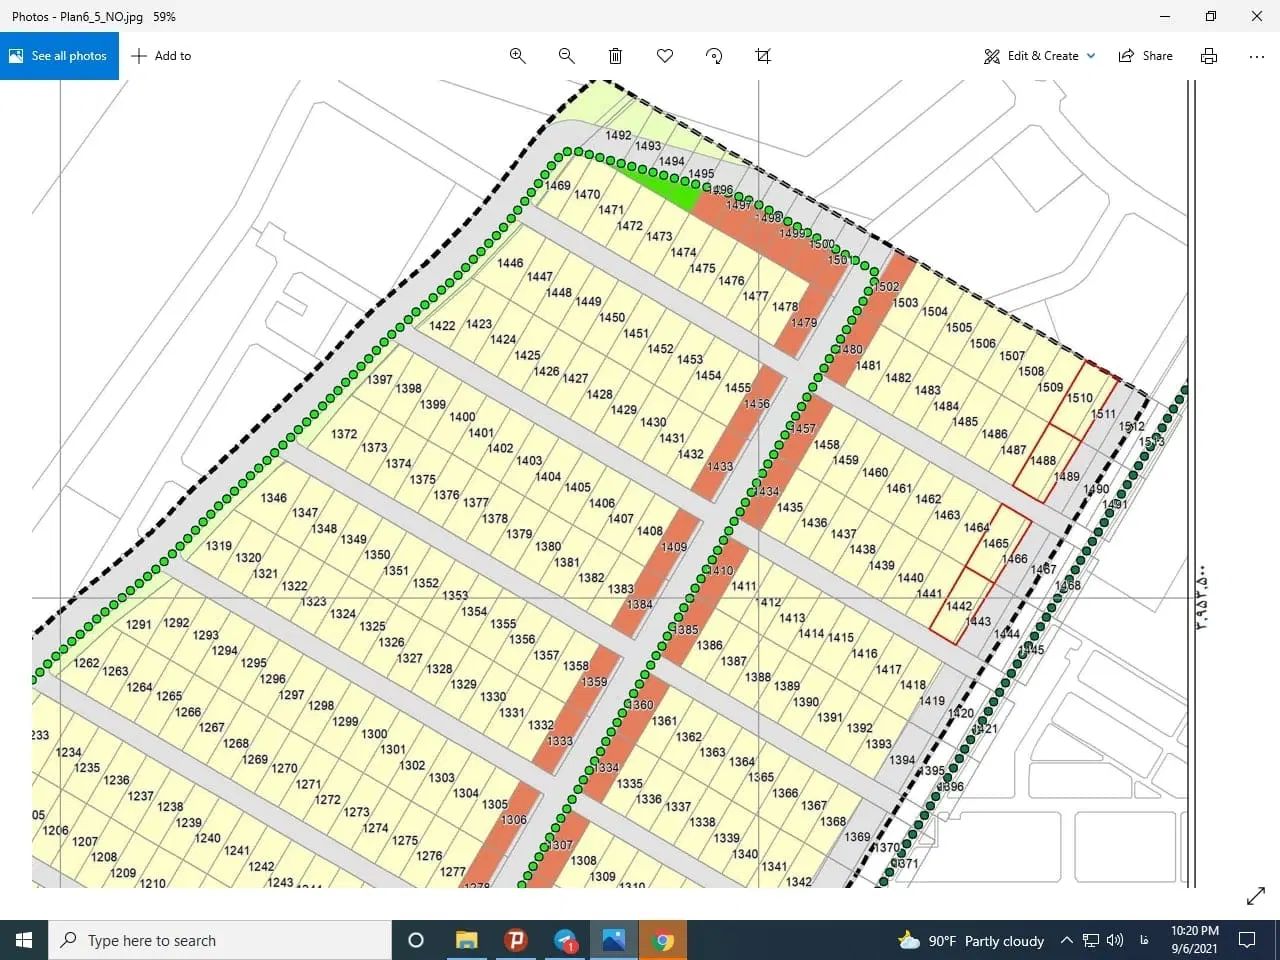Add photo to favorites with heart icon
The height and width of the screenshot is (960, 1280).
pos(665,56)
